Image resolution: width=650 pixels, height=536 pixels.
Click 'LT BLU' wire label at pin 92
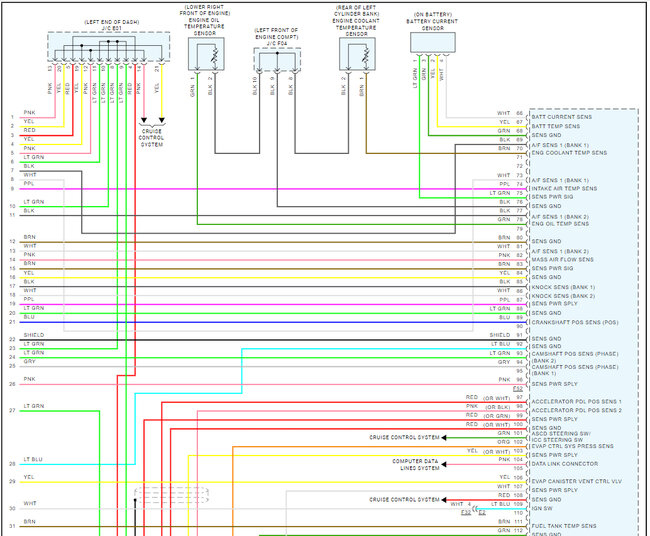pos(501,344)
